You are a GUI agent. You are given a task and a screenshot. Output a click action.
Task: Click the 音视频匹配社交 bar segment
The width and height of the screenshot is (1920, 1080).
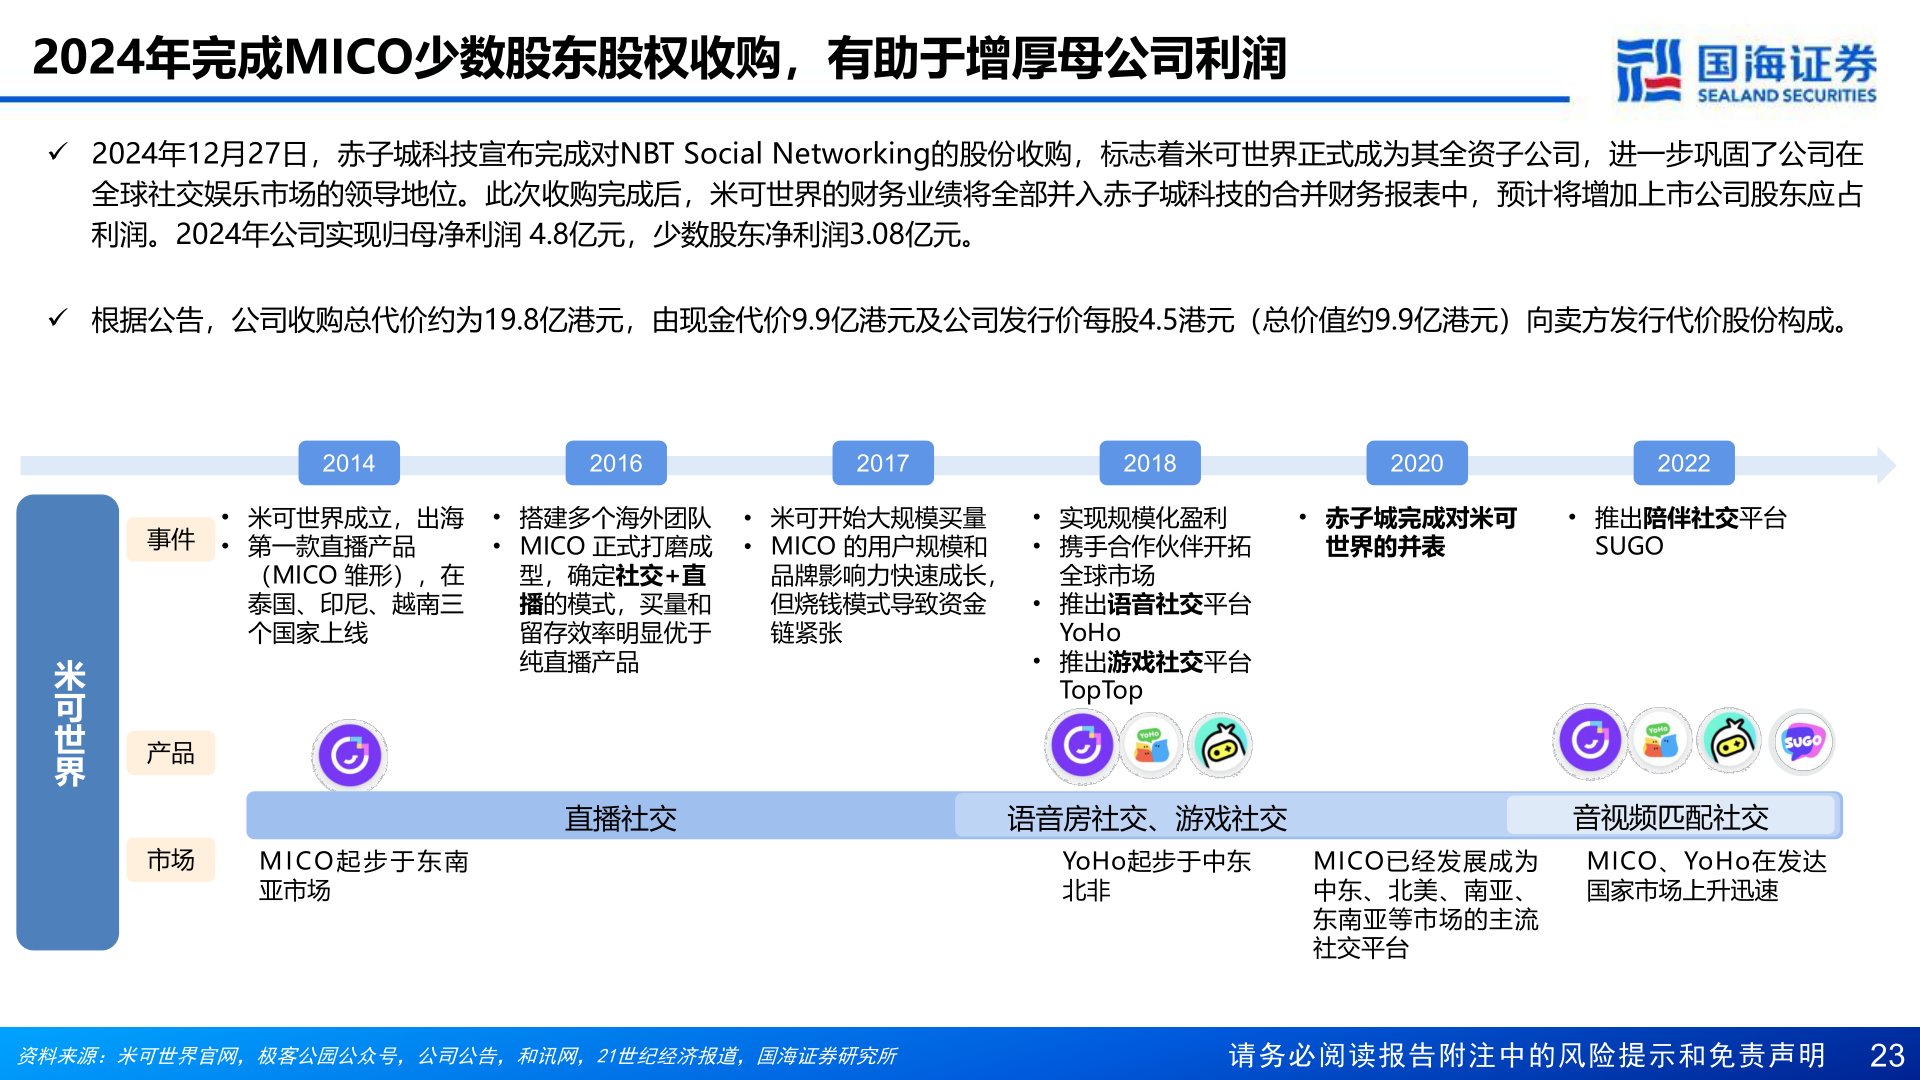pyautogui.click(x=1671, y=817)
